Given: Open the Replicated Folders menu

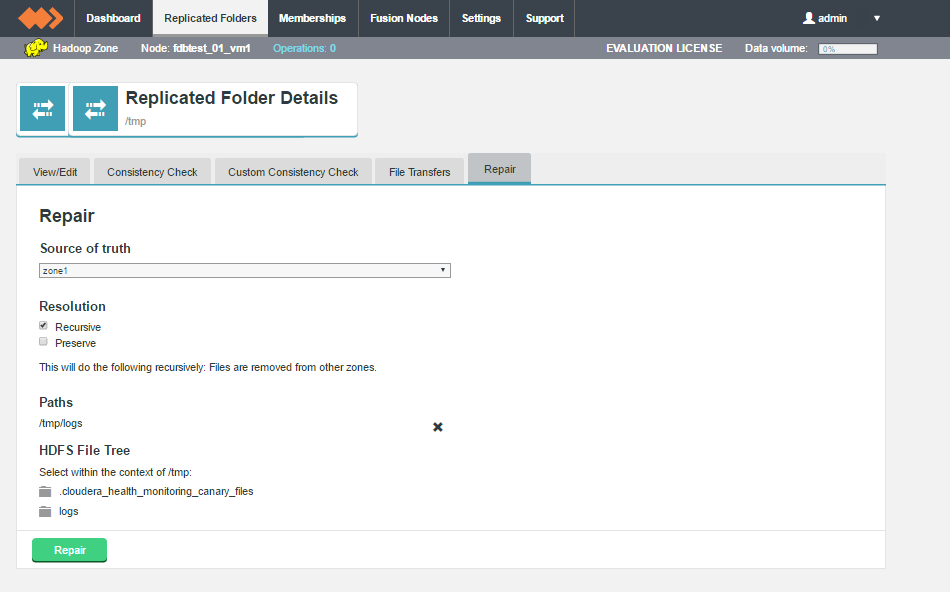Looking at the screenshot, I should (x=210, y=18).
